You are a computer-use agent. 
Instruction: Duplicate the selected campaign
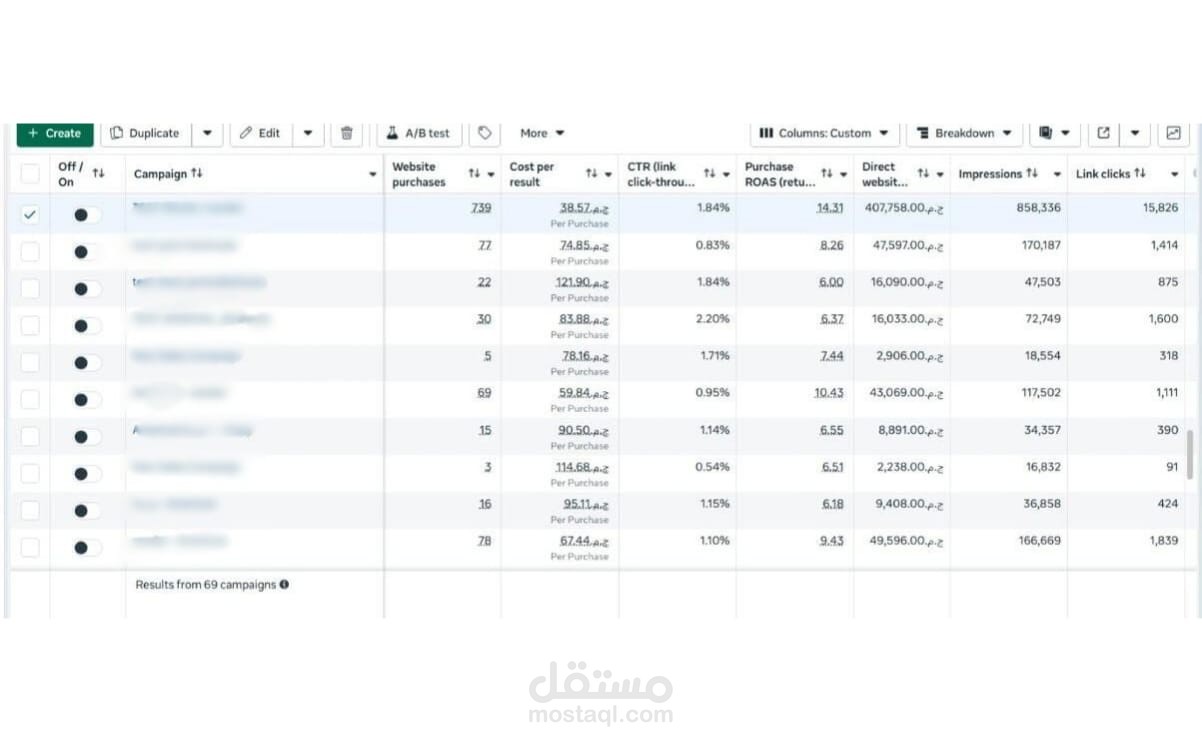click(x=145, y=133)
